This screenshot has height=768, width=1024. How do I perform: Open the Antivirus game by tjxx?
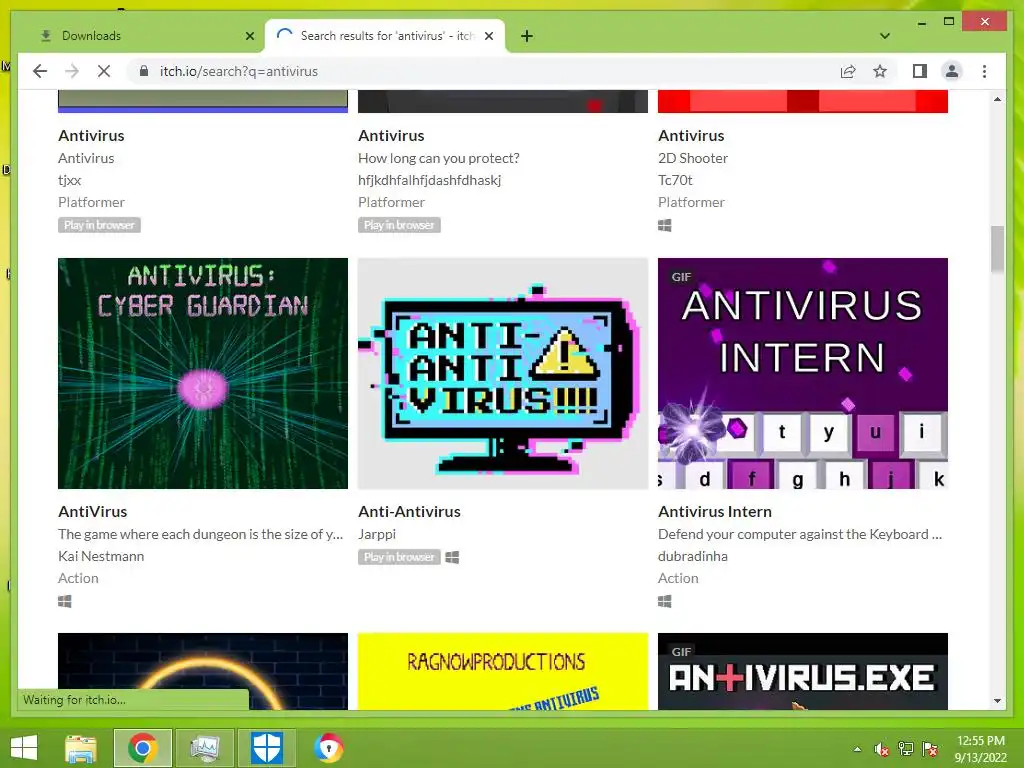91,135
